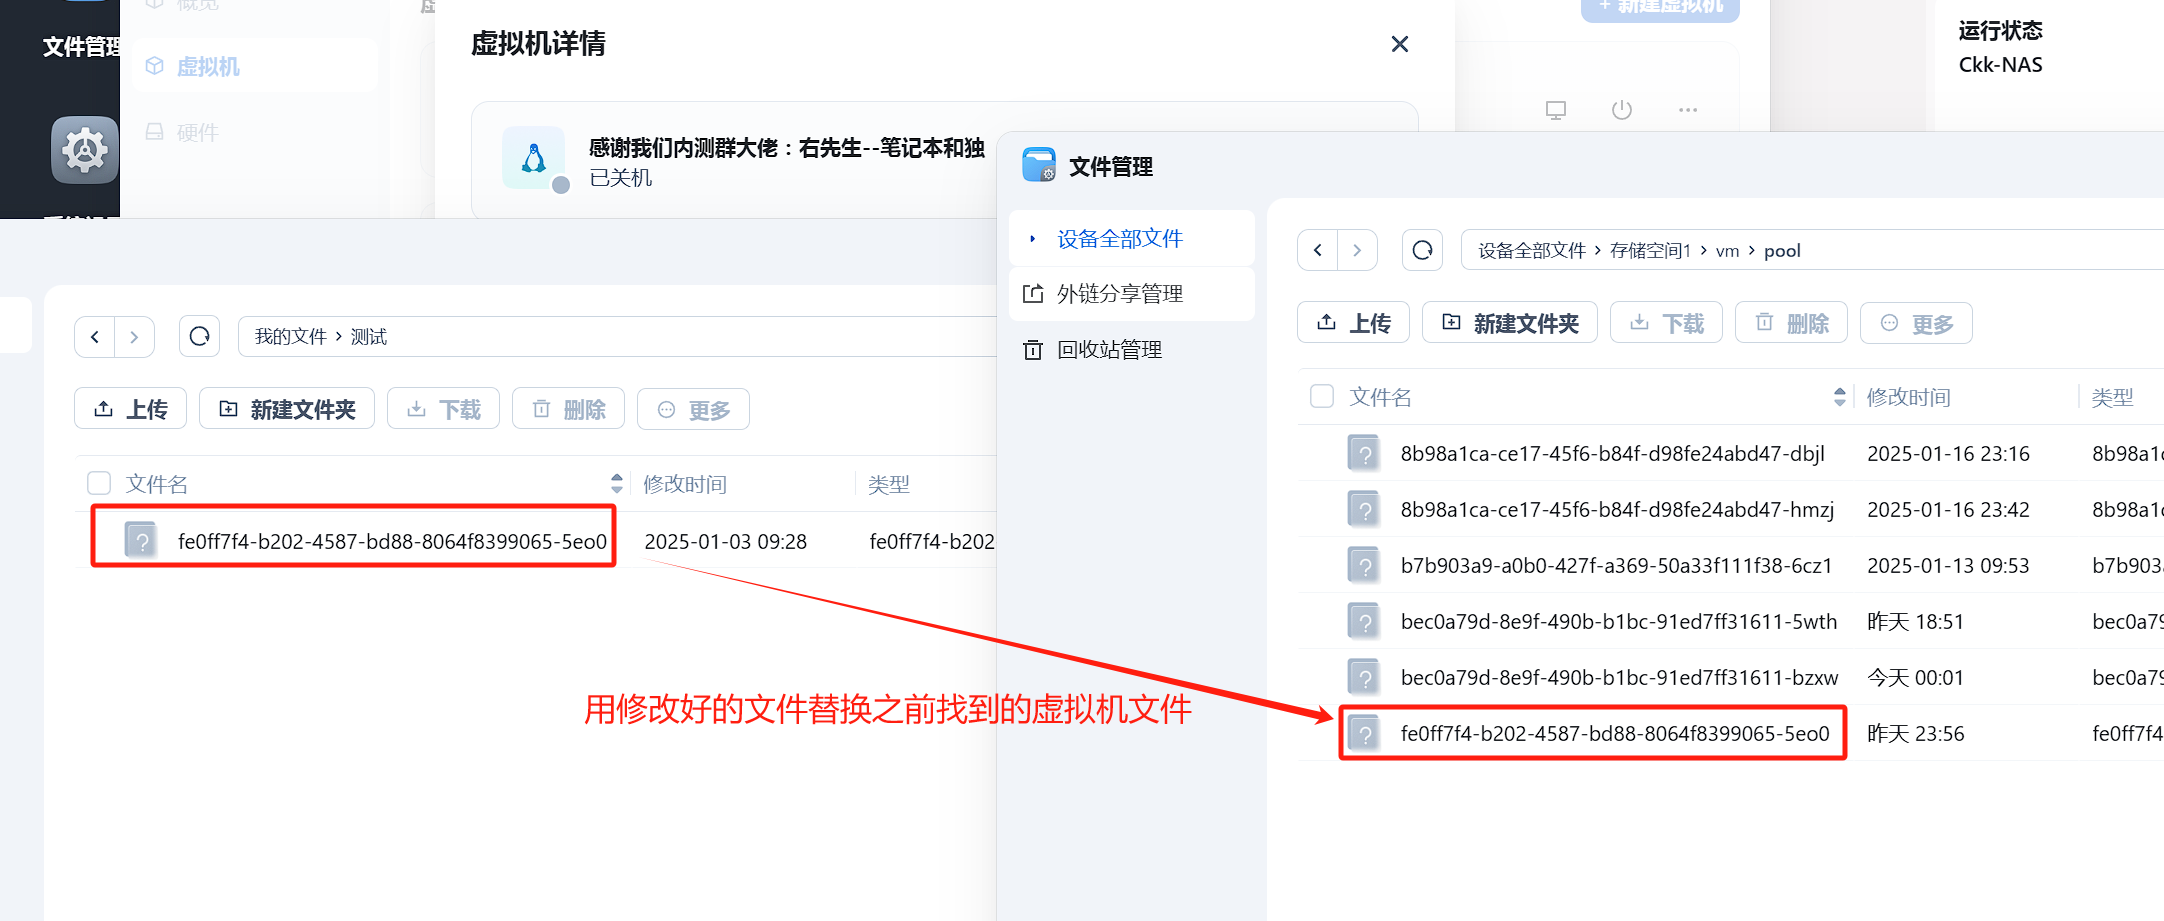
Task: Click 存储空间1 in the breadcrumb
Action: point(1650,251)
